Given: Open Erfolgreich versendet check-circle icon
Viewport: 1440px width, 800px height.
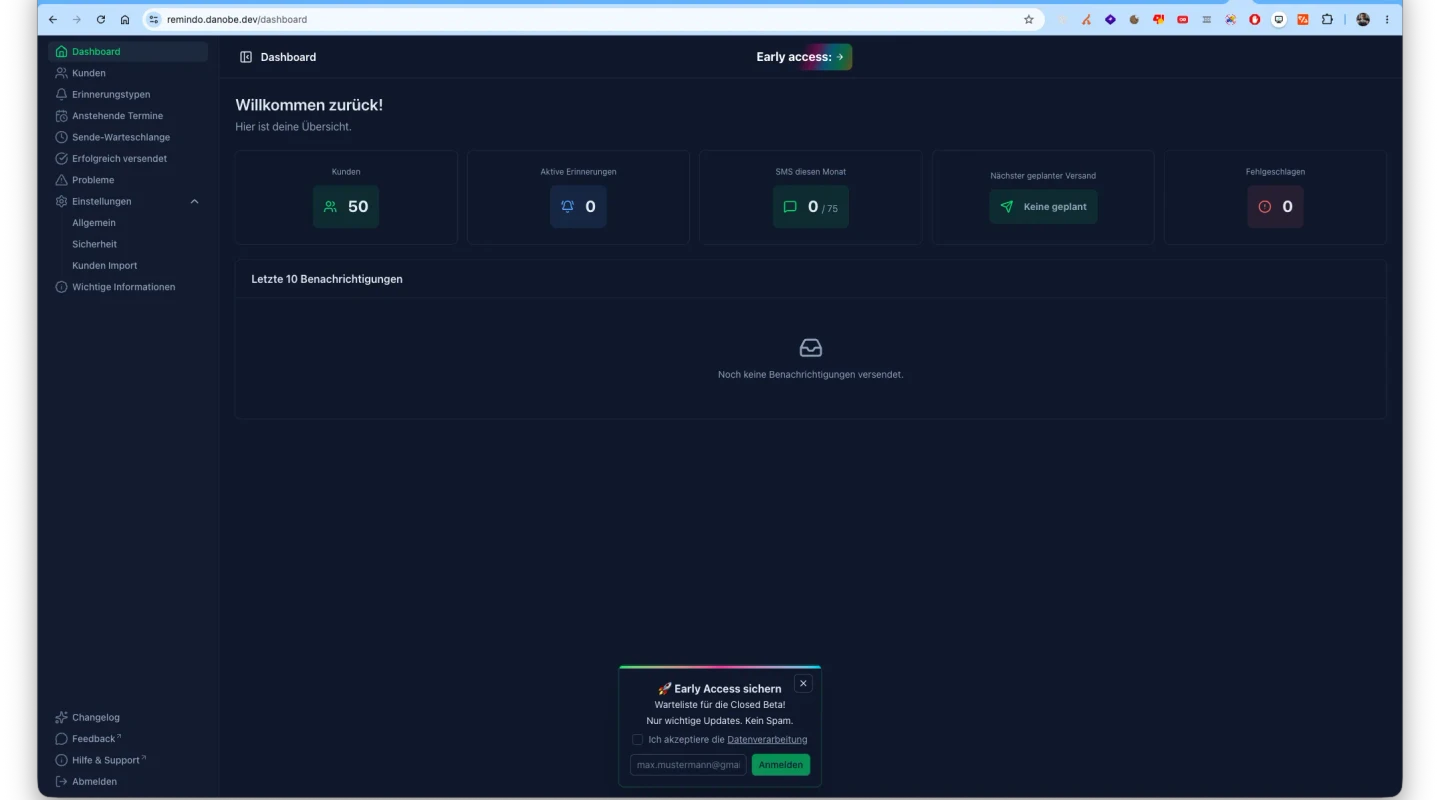Looking at the screenshot, I should click(x=62, y=159).
